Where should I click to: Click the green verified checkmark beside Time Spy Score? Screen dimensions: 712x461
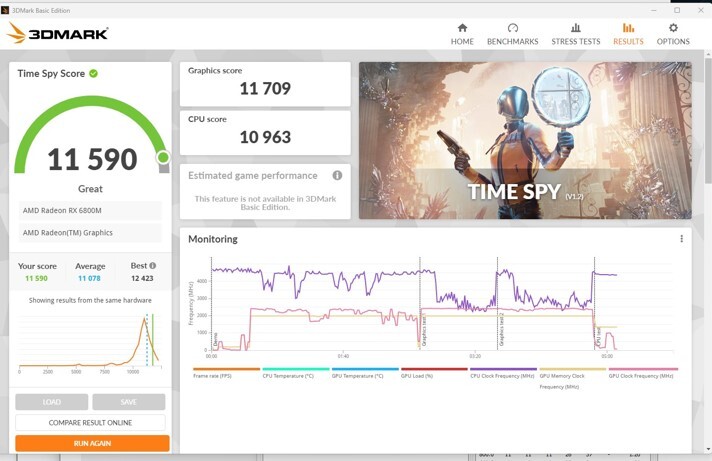point(94,73)
